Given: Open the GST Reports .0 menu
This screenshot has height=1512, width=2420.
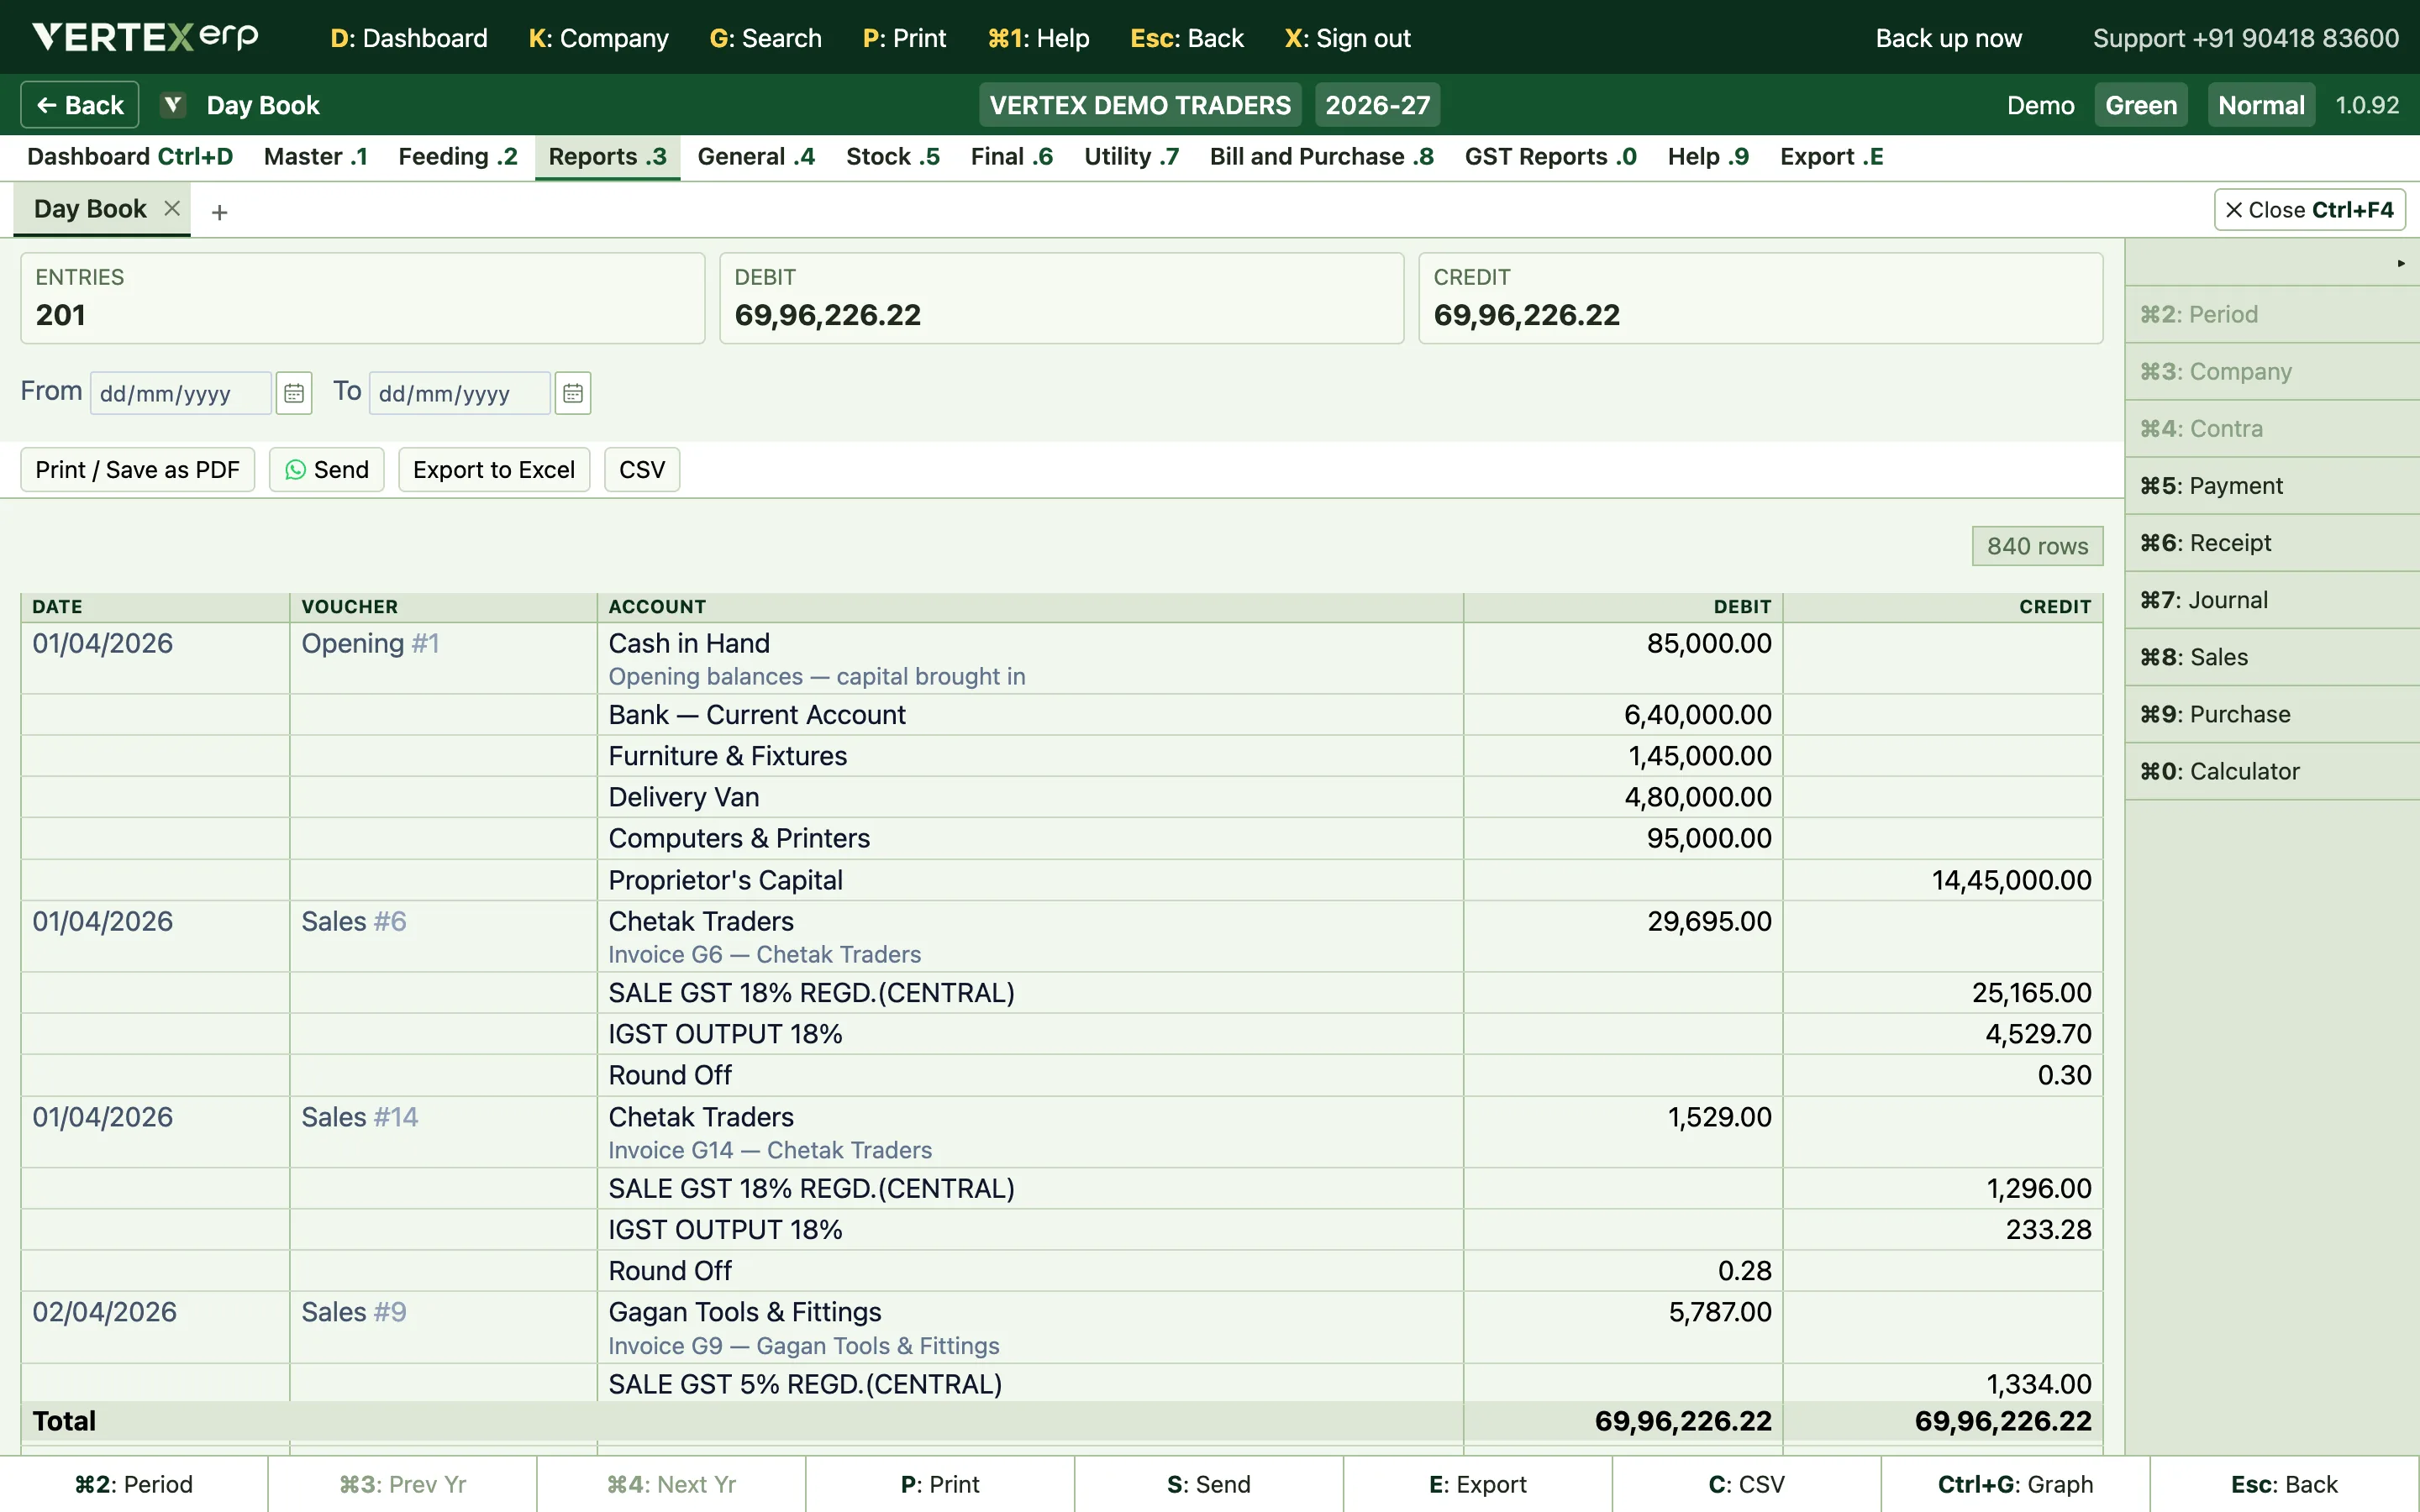Looking at the screenshot, I should click(1551, 157).
